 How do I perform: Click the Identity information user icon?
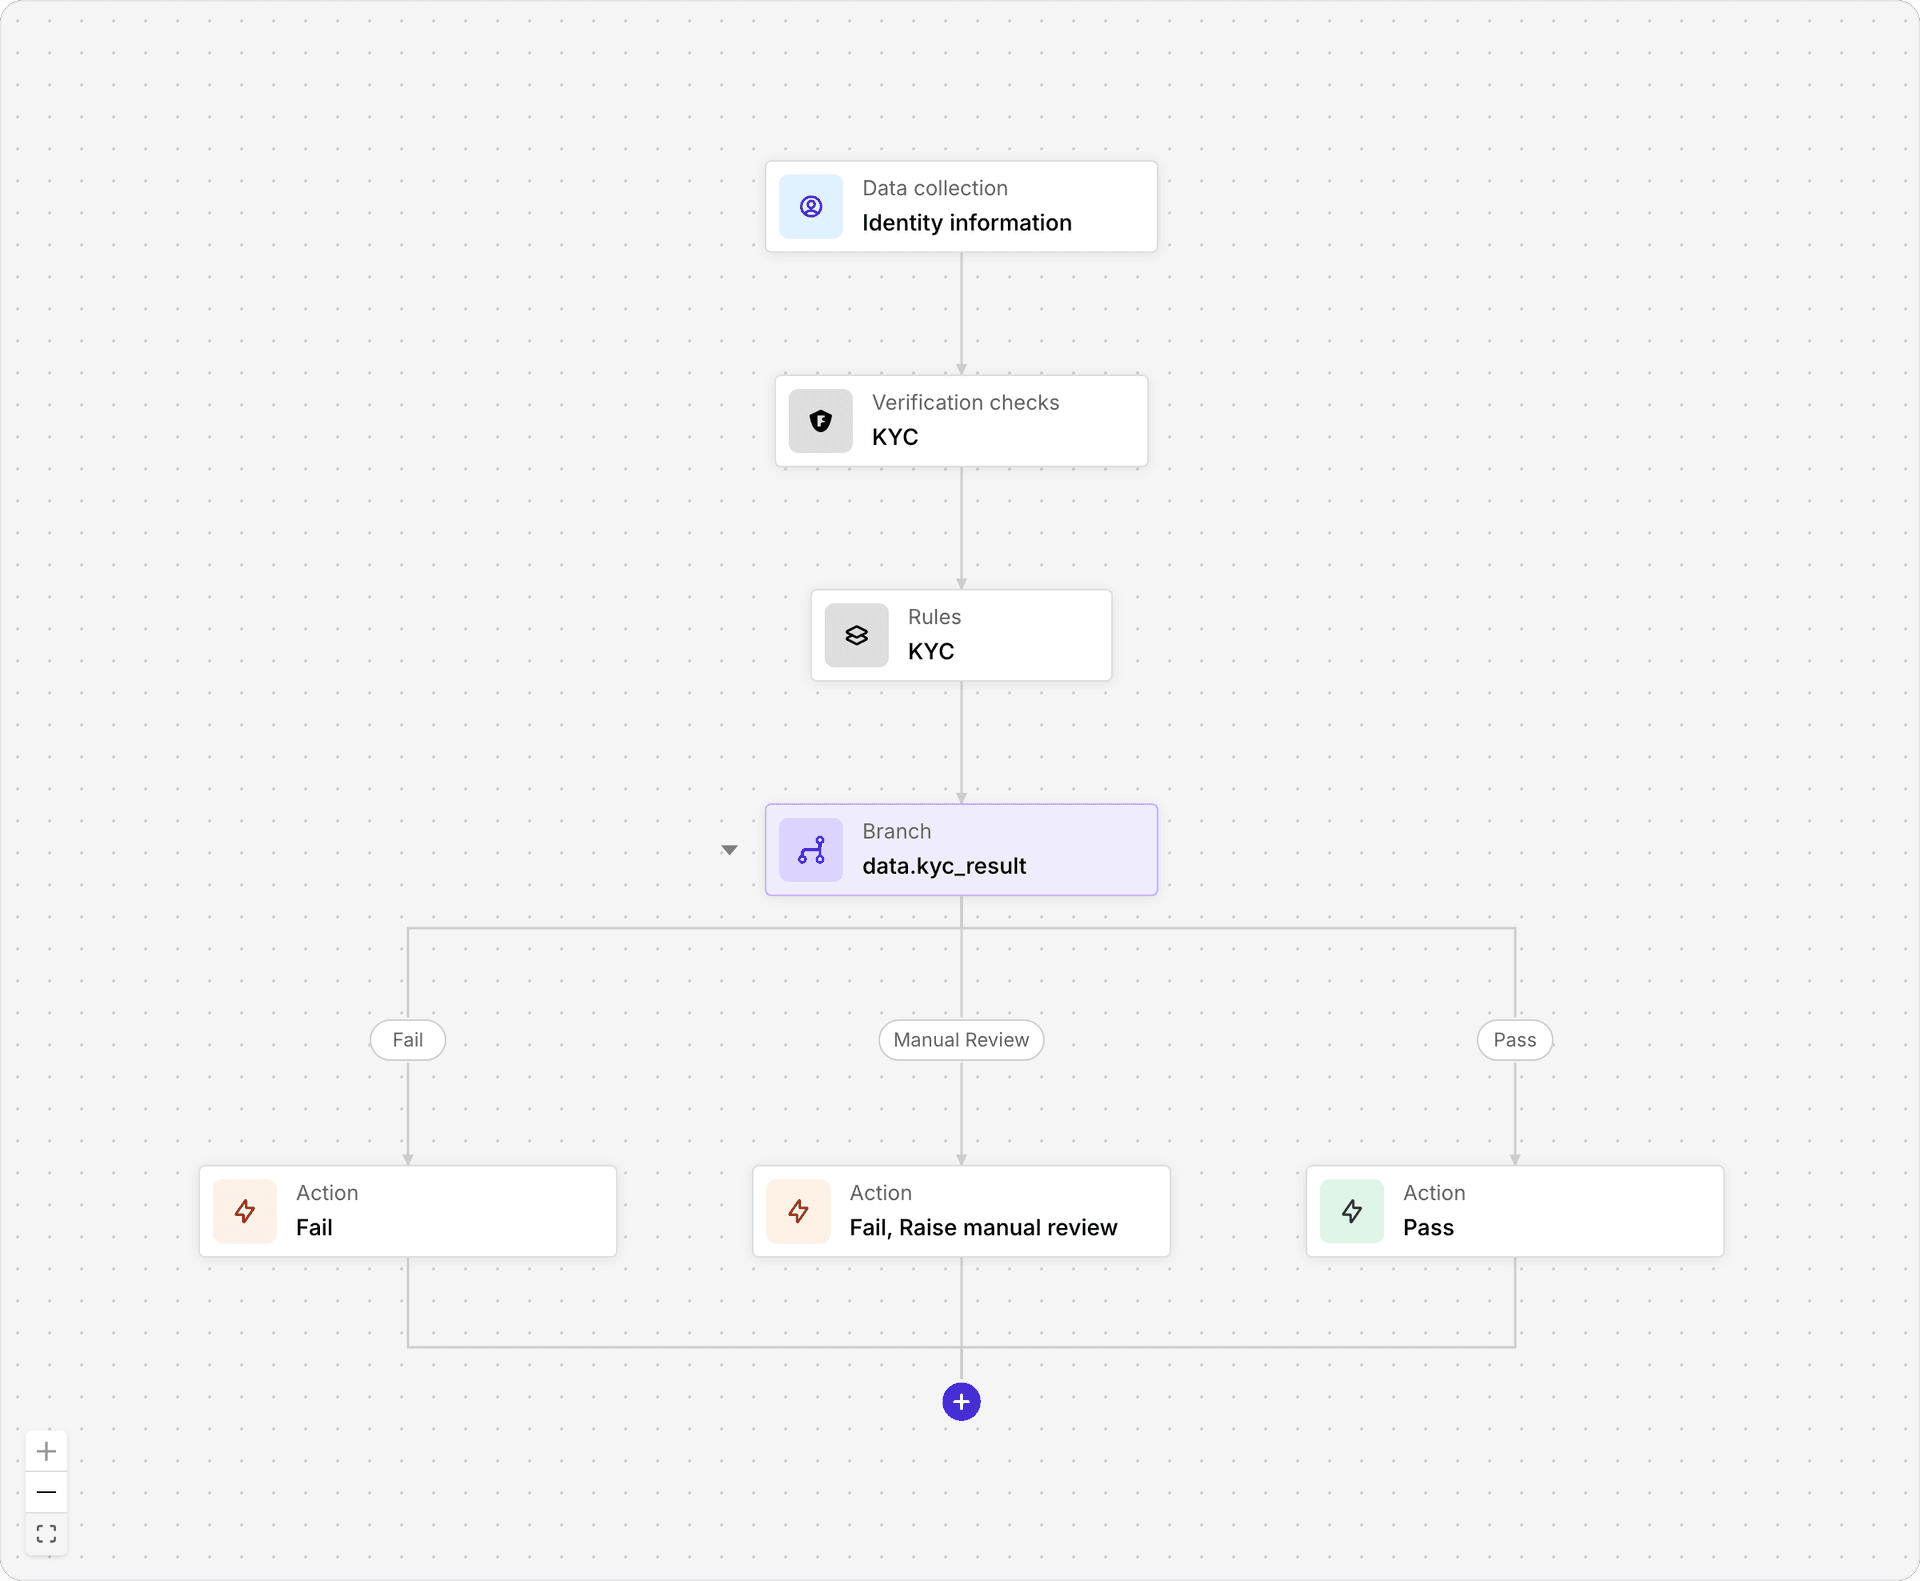tap(811, 206)
